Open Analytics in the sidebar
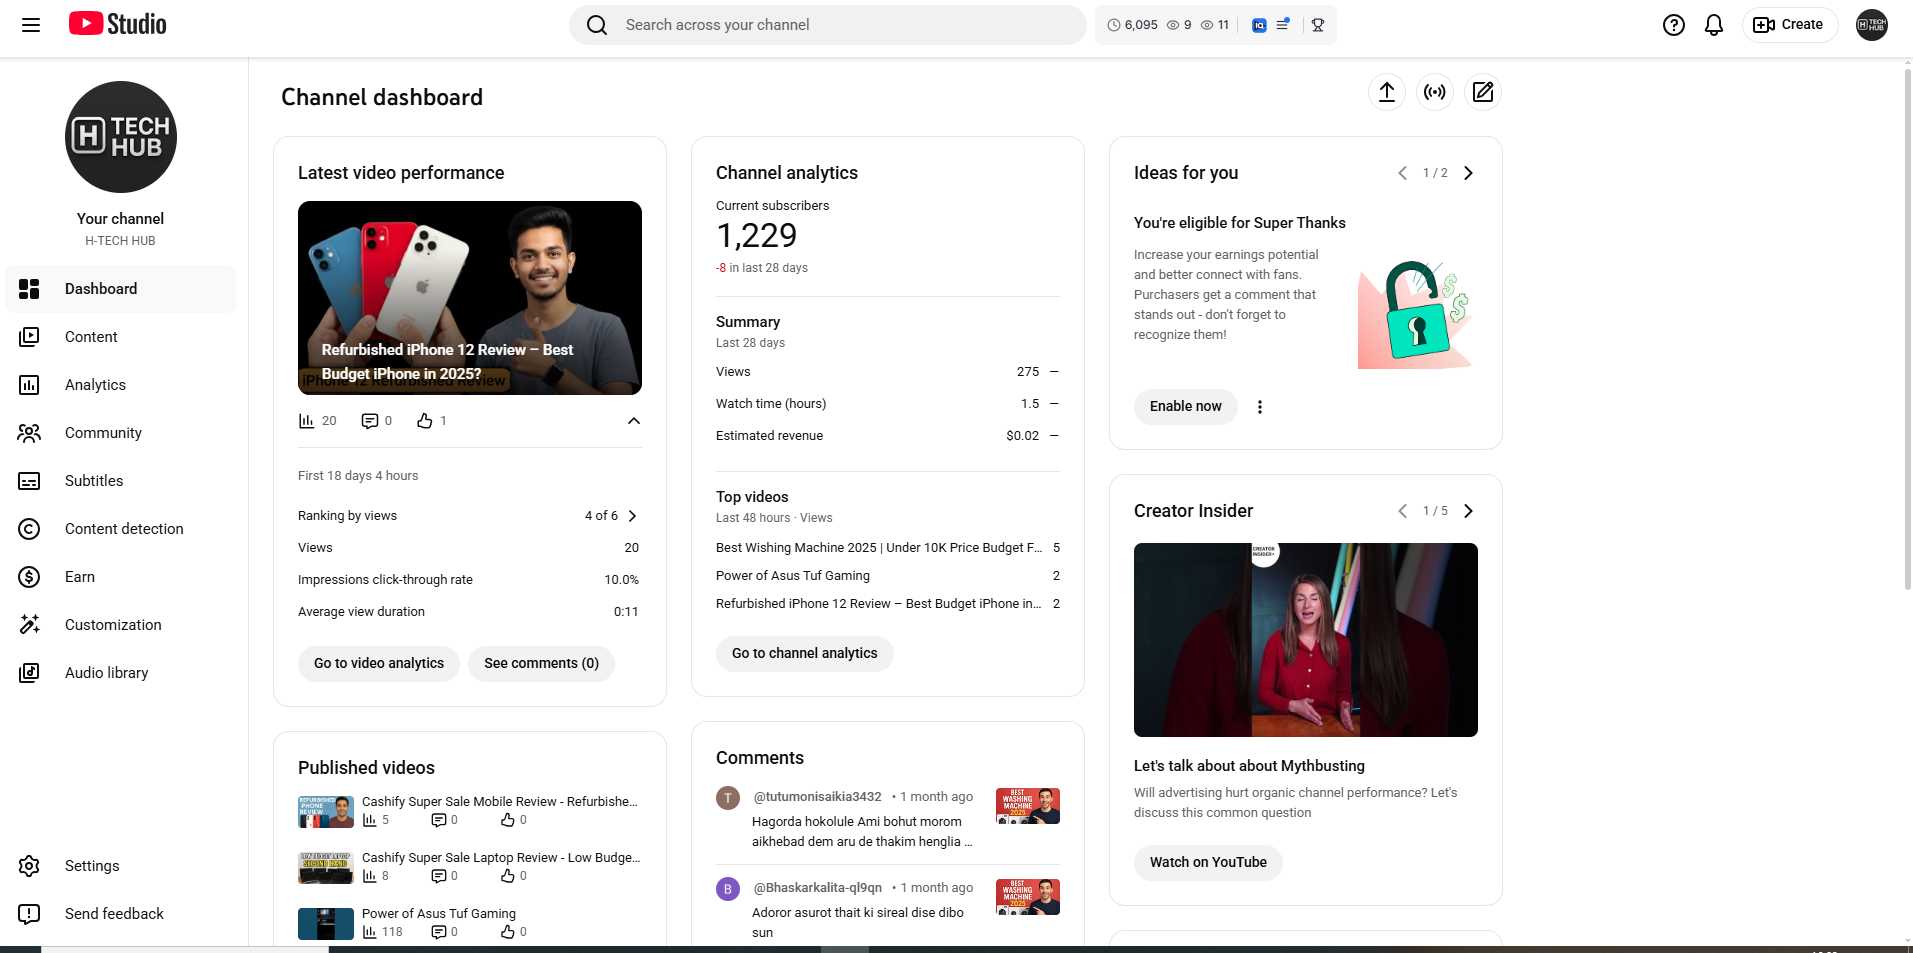This screenshot has height=953, width=1913. tap(95, 385)
